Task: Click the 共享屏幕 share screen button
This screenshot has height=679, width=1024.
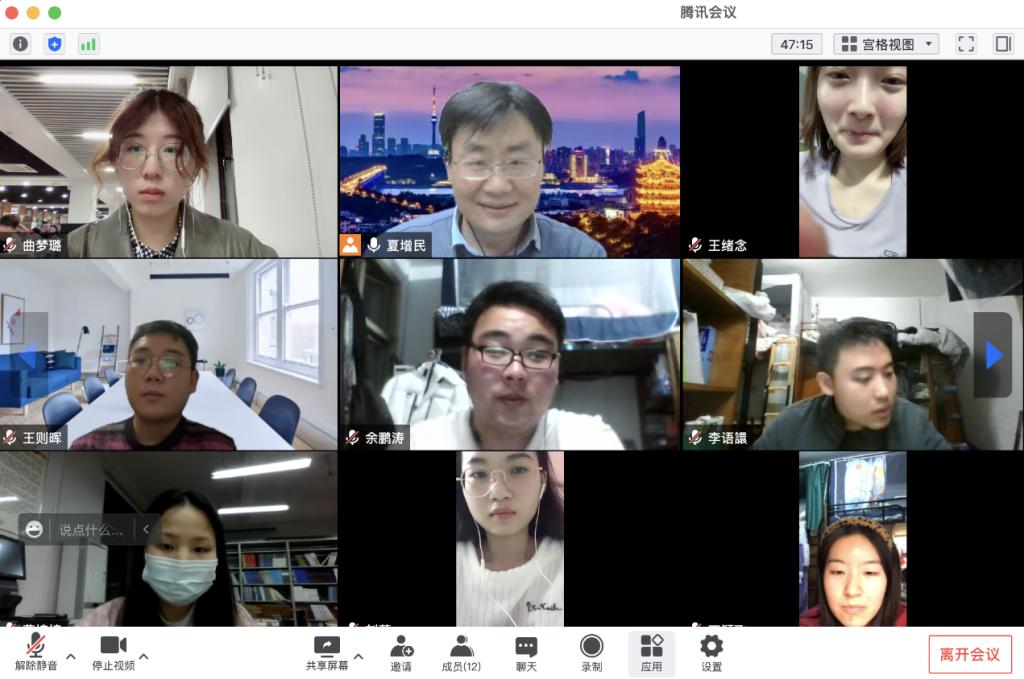Action: [326, 653]
